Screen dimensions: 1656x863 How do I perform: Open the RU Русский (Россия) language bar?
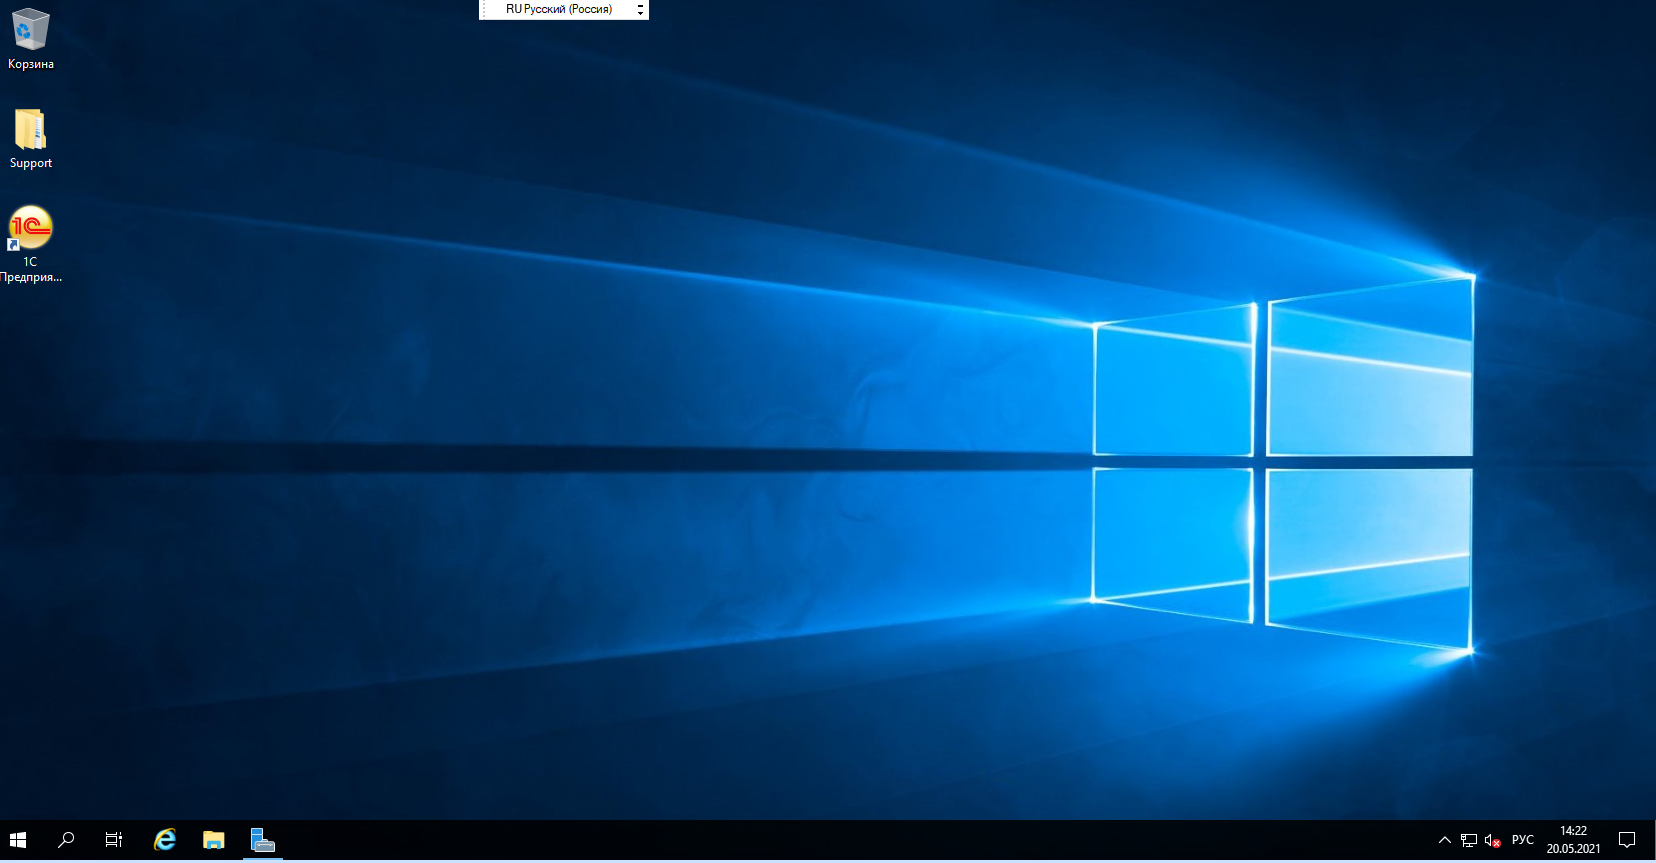click(x=559, y=9)
